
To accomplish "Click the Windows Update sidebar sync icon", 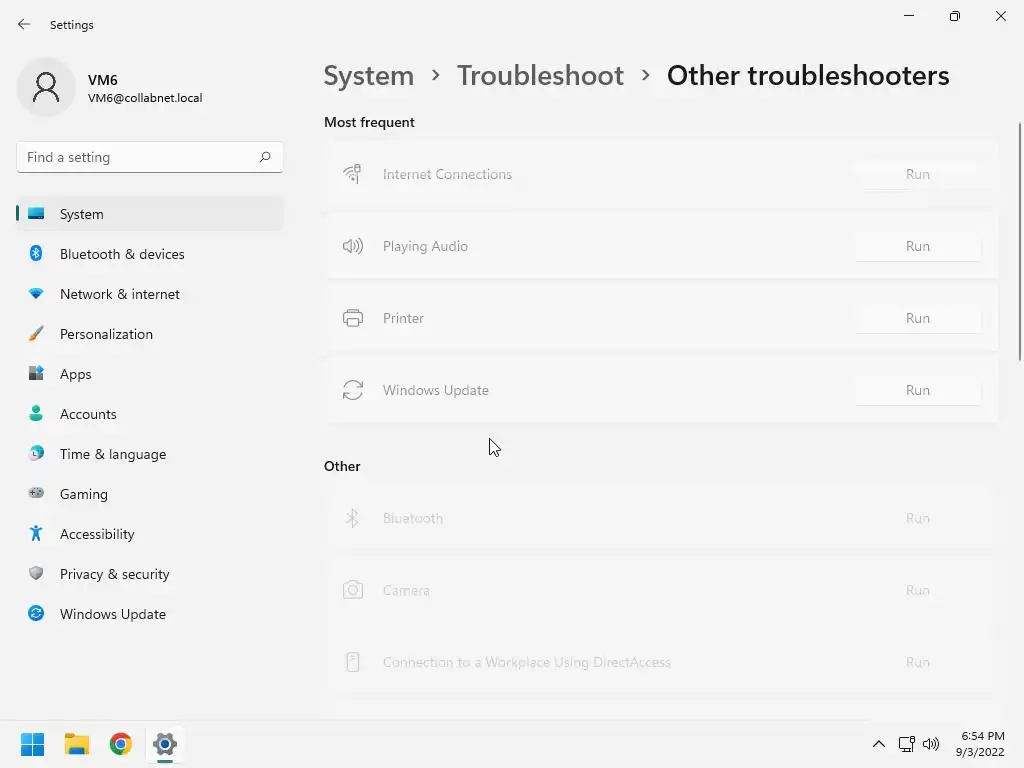I will 37,613.
